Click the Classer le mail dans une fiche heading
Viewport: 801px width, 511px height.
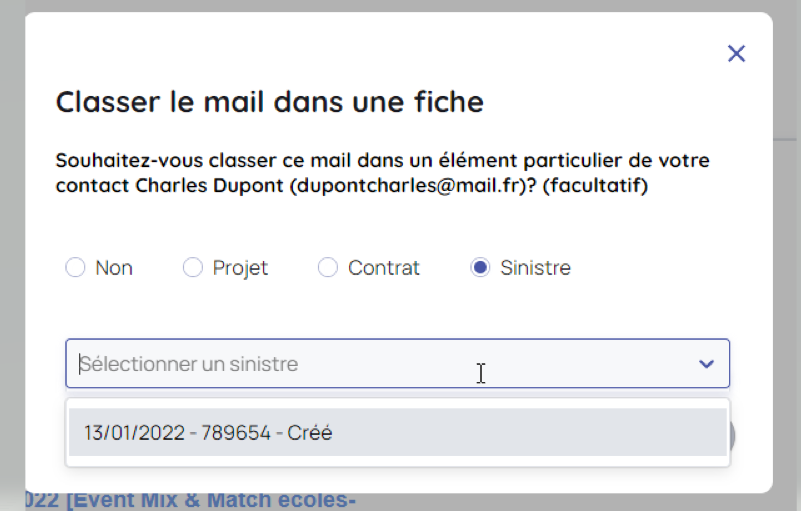click(x=269, y=102)
